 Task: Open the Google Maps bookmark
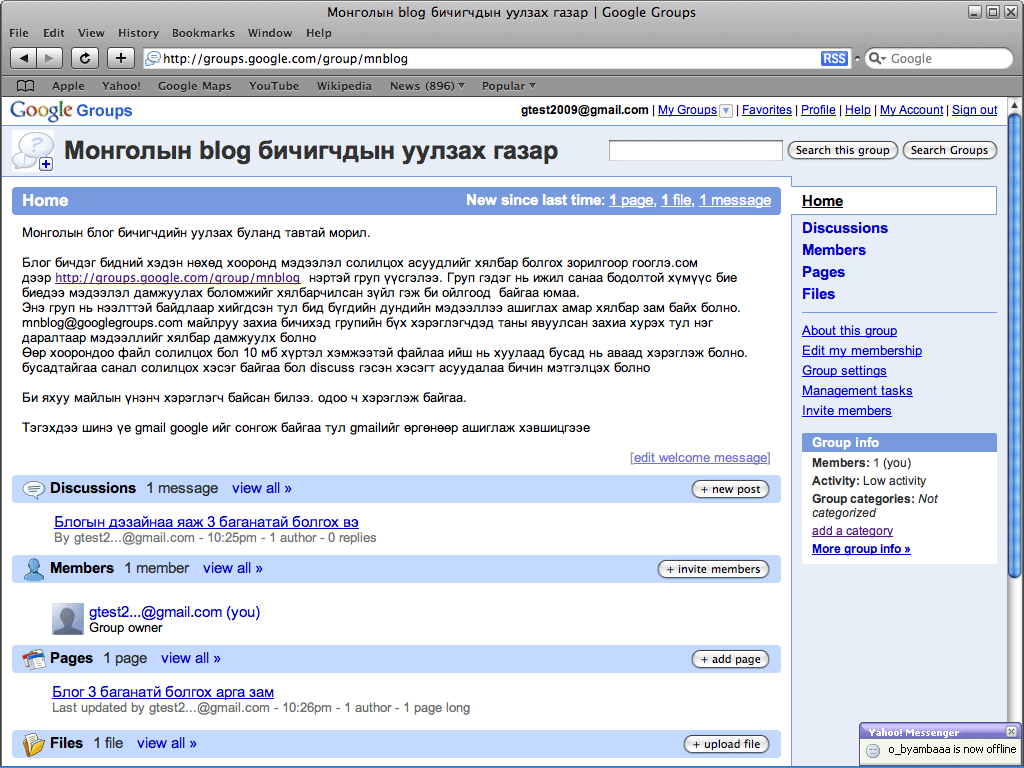[x=195, y=86]
